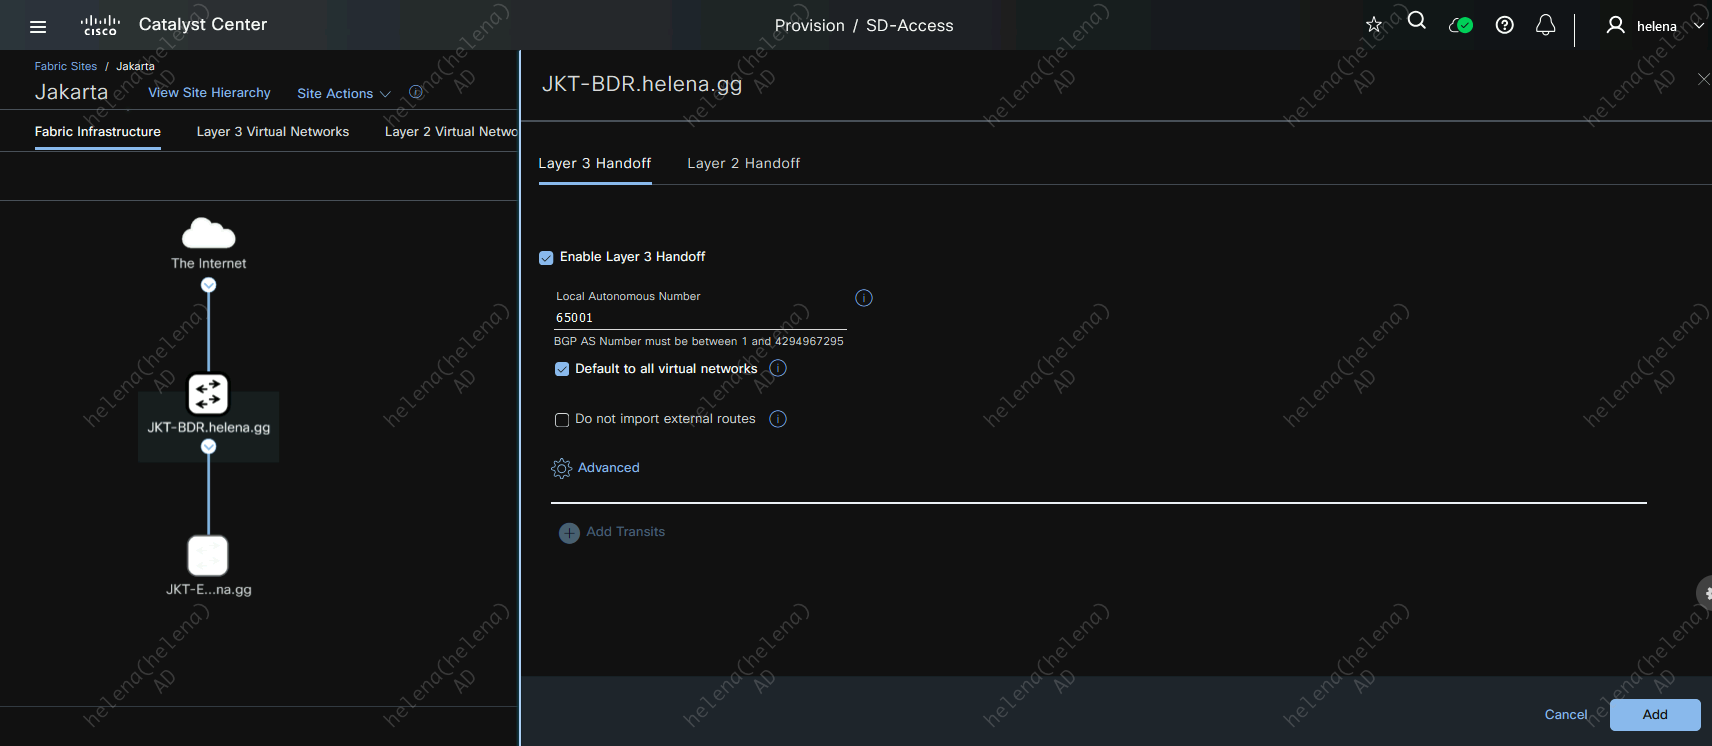1712x746 pixels.
Task: Open the Layer 3 Virtual Networks tab
Action: [x=272, y=132]
